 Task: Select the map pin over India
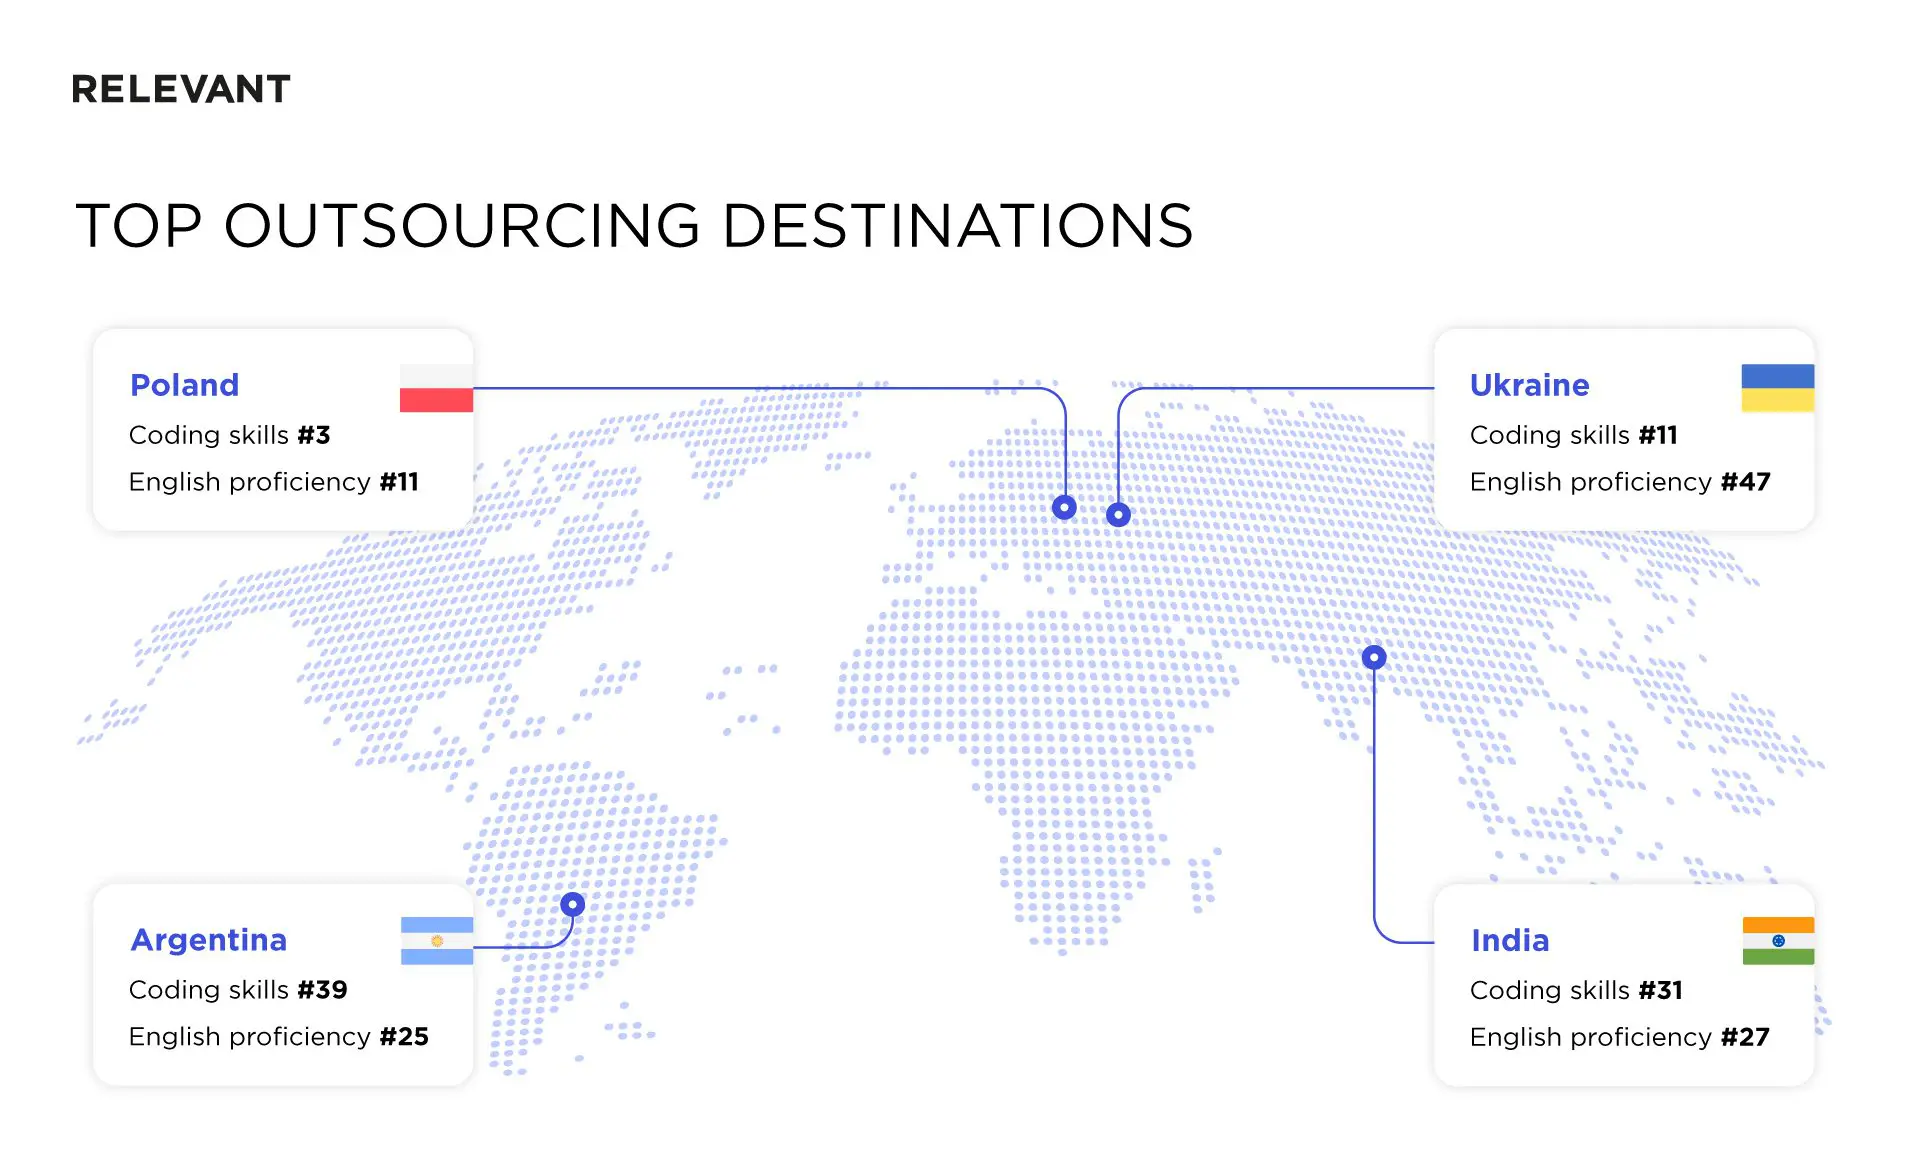[x=1373, y=656]
